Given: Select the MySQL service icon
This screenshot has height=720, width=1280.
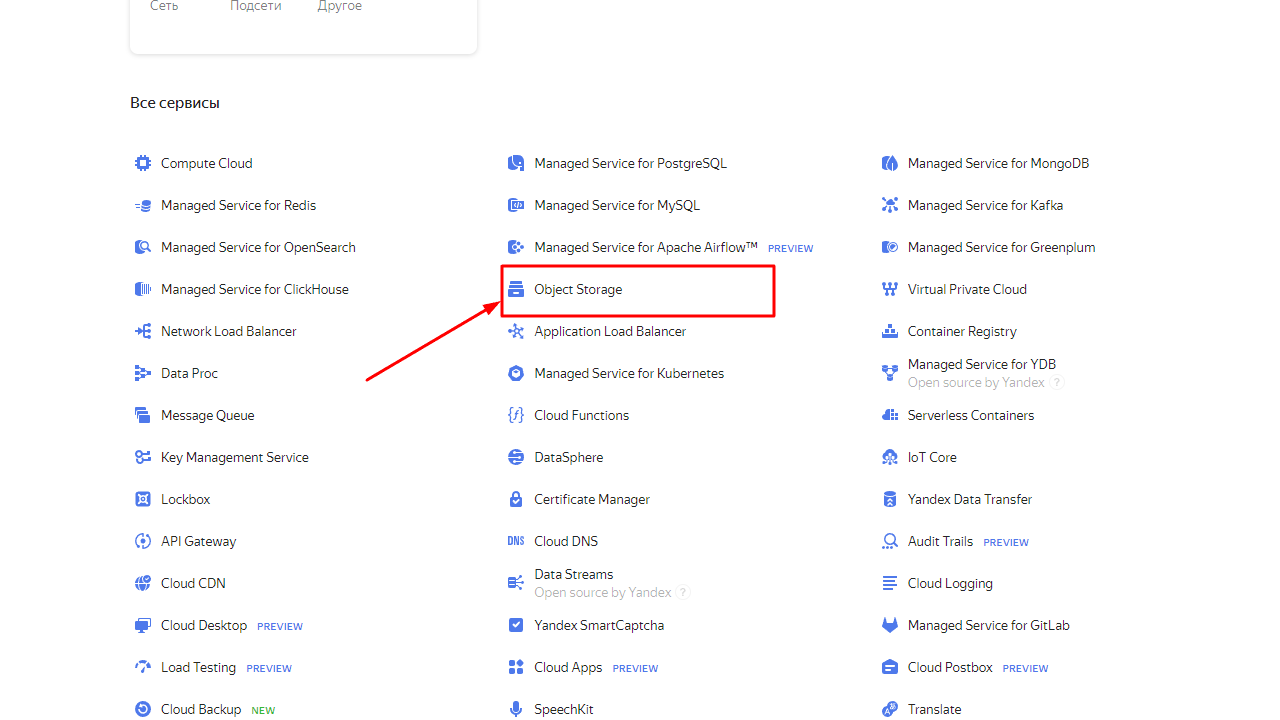Looking at the screenshot, I should point(516,205).
